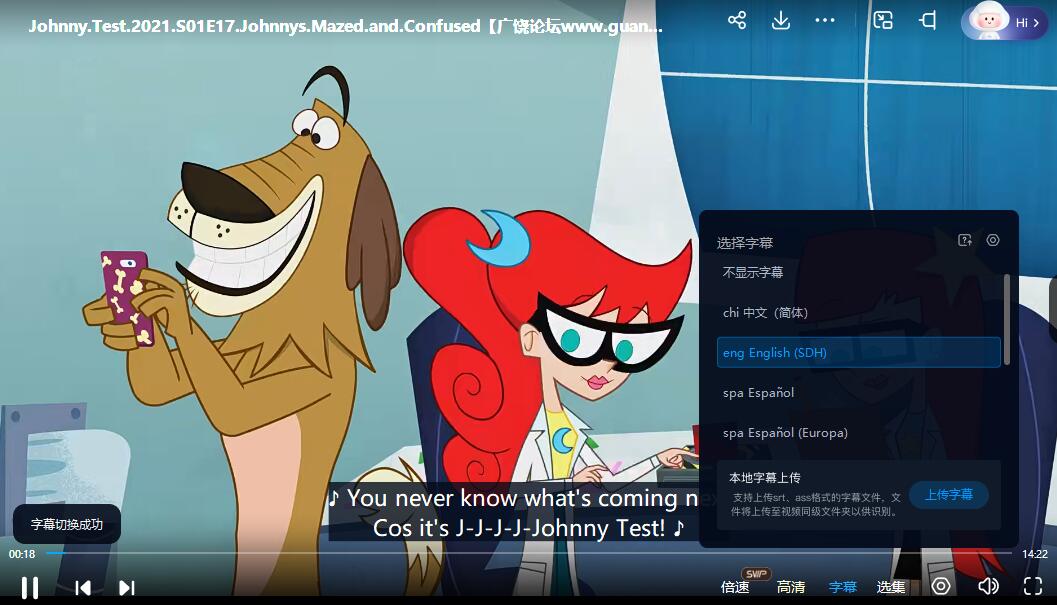Image resolution: width=1057 pixels, height=605 pixels.
Task: Switch to mini window playback mode
Action: click(x=883, y=20)
